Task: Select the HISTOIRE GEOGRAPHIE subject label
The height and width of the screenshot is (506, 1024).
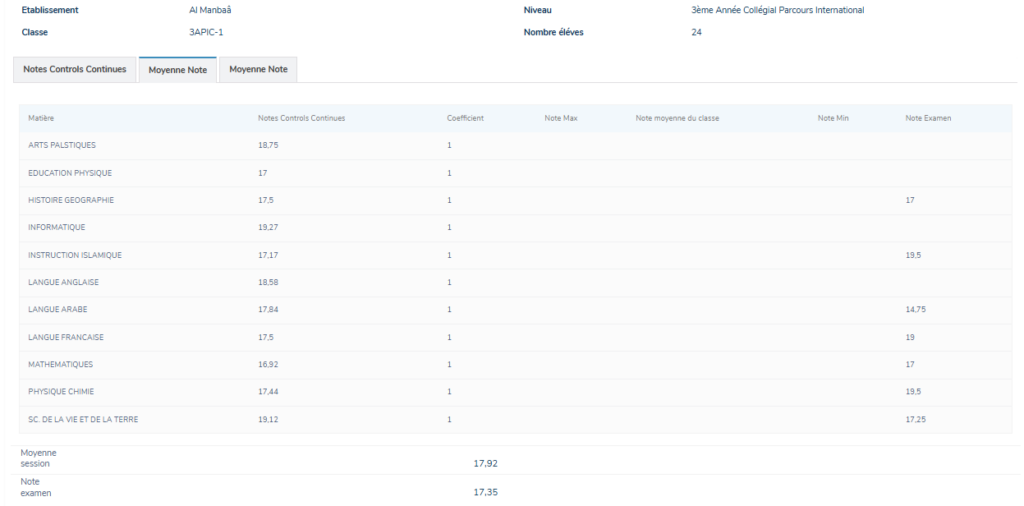Action: pos(71,200)
